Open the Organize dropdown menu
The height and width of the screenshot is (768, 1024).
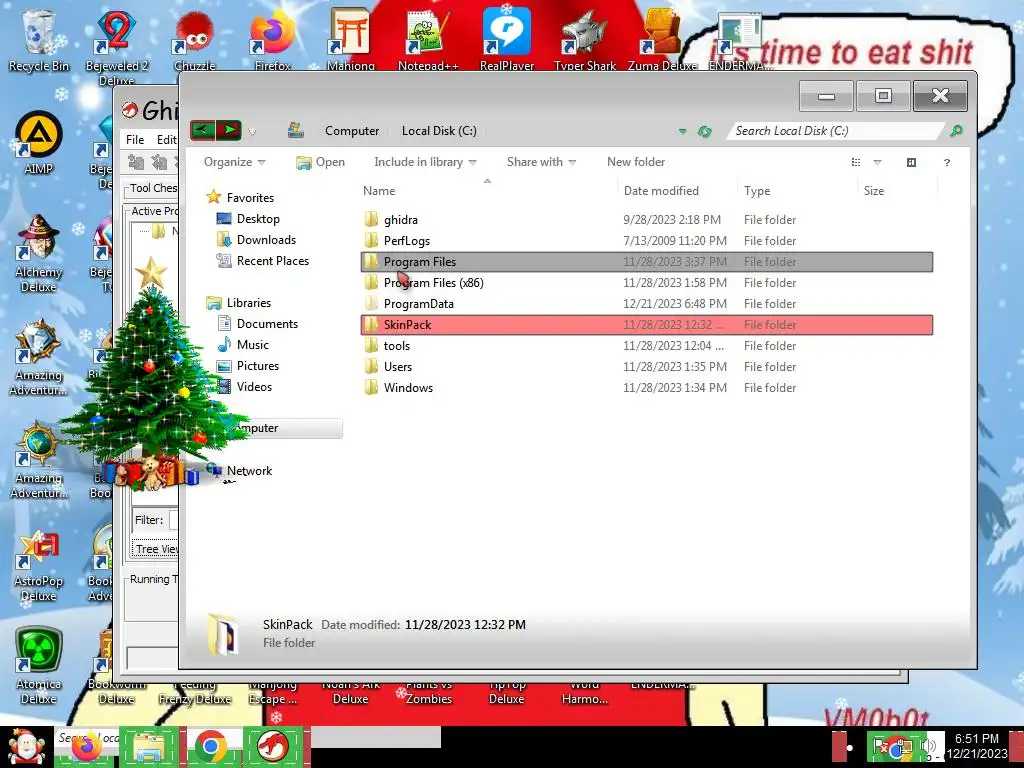(234, 162)
